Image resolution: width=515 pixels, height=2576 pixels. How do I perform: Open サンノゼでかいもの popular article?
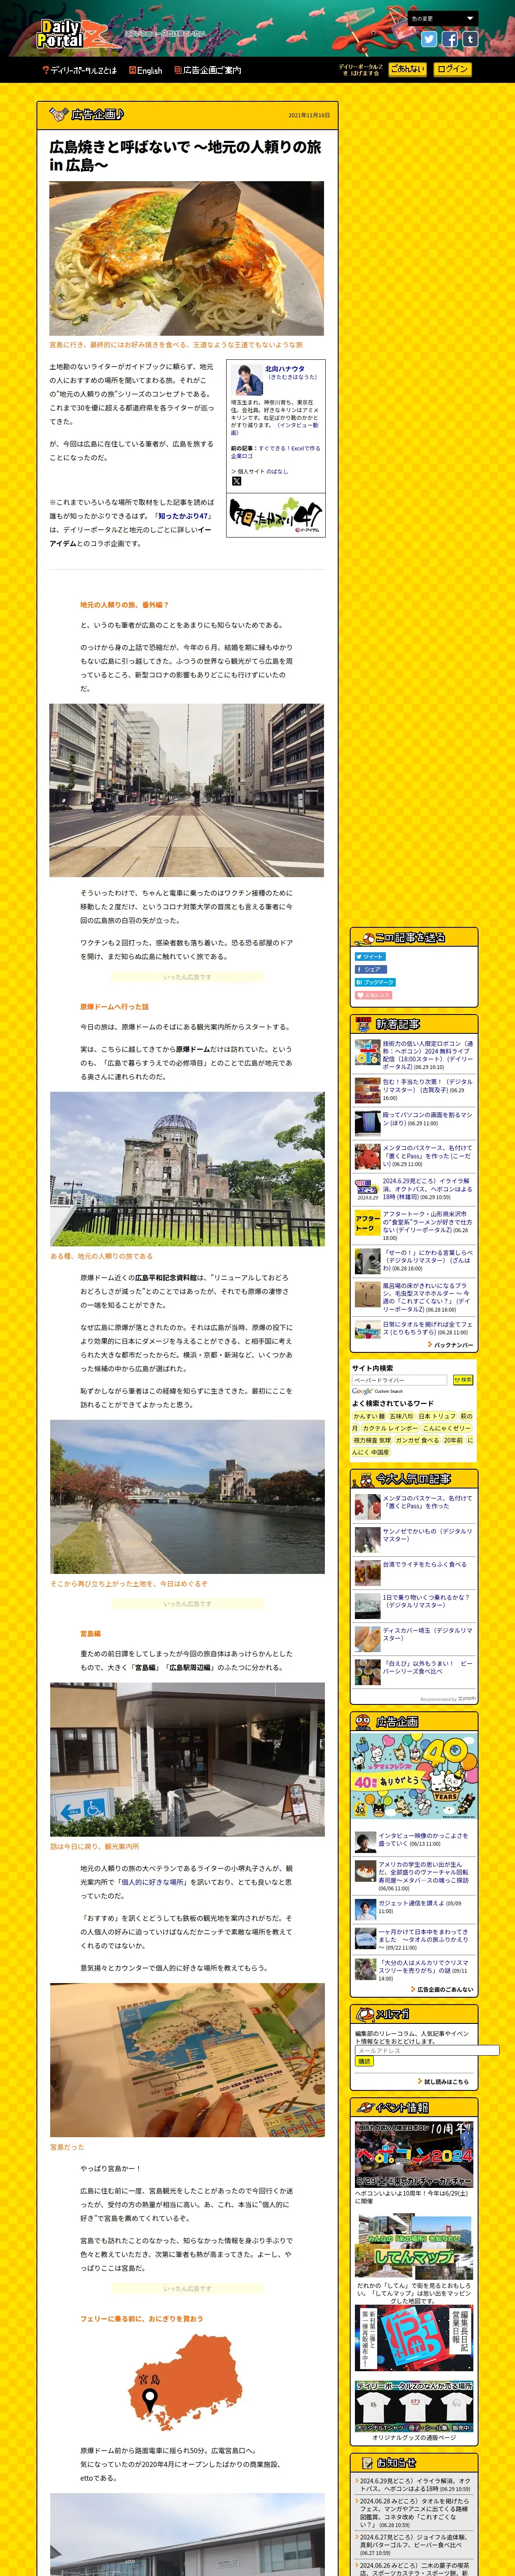pyautogui.click(x=428, y=1535)
